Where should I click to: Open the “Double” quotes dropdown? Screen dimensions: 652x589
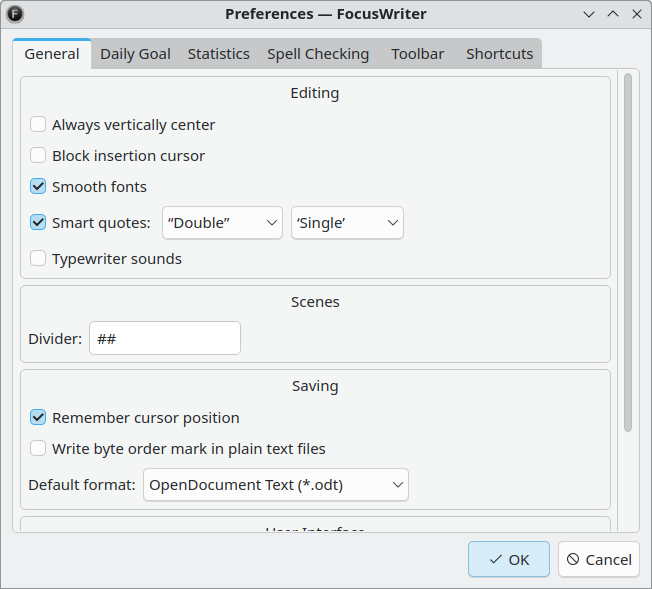tap(222, 223)
